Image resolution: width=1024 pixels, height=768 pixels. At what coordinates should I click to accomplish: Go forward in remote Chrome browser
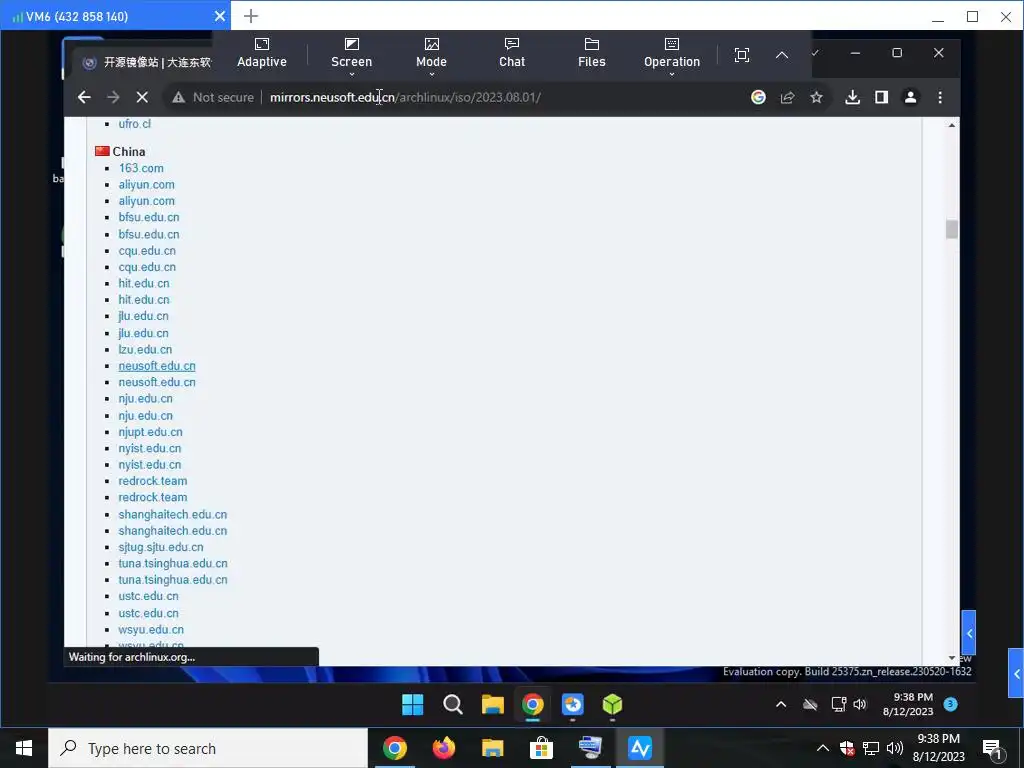tap(113, 97)
